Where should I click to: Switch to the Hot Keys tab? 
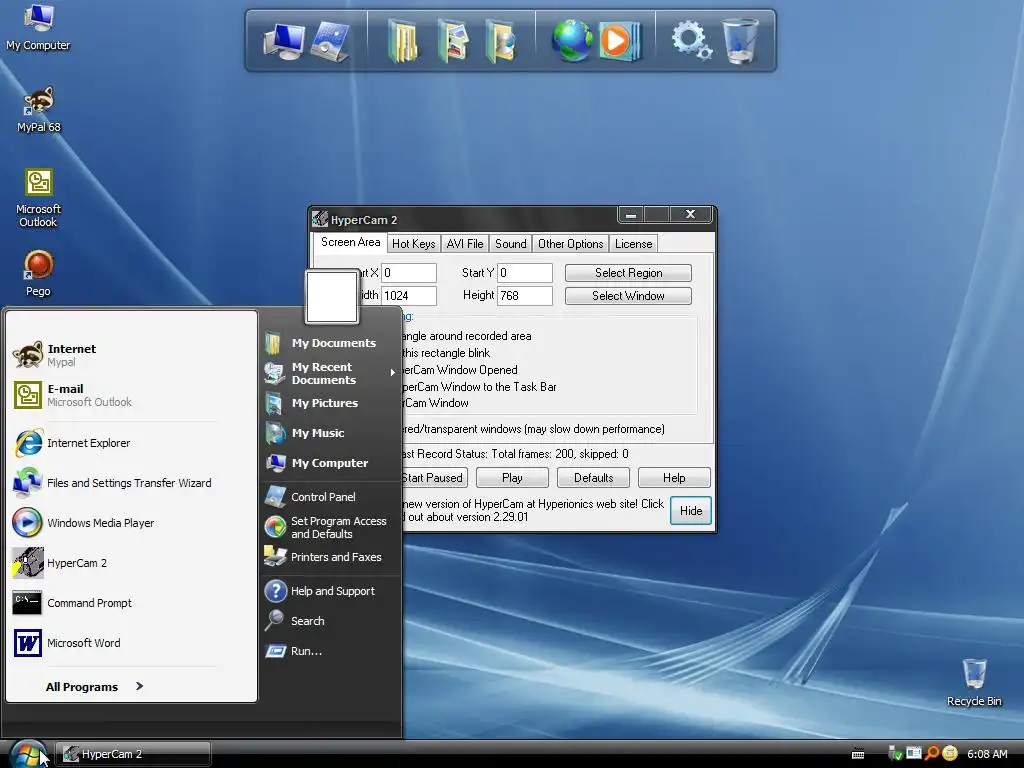tap(413, 244)
